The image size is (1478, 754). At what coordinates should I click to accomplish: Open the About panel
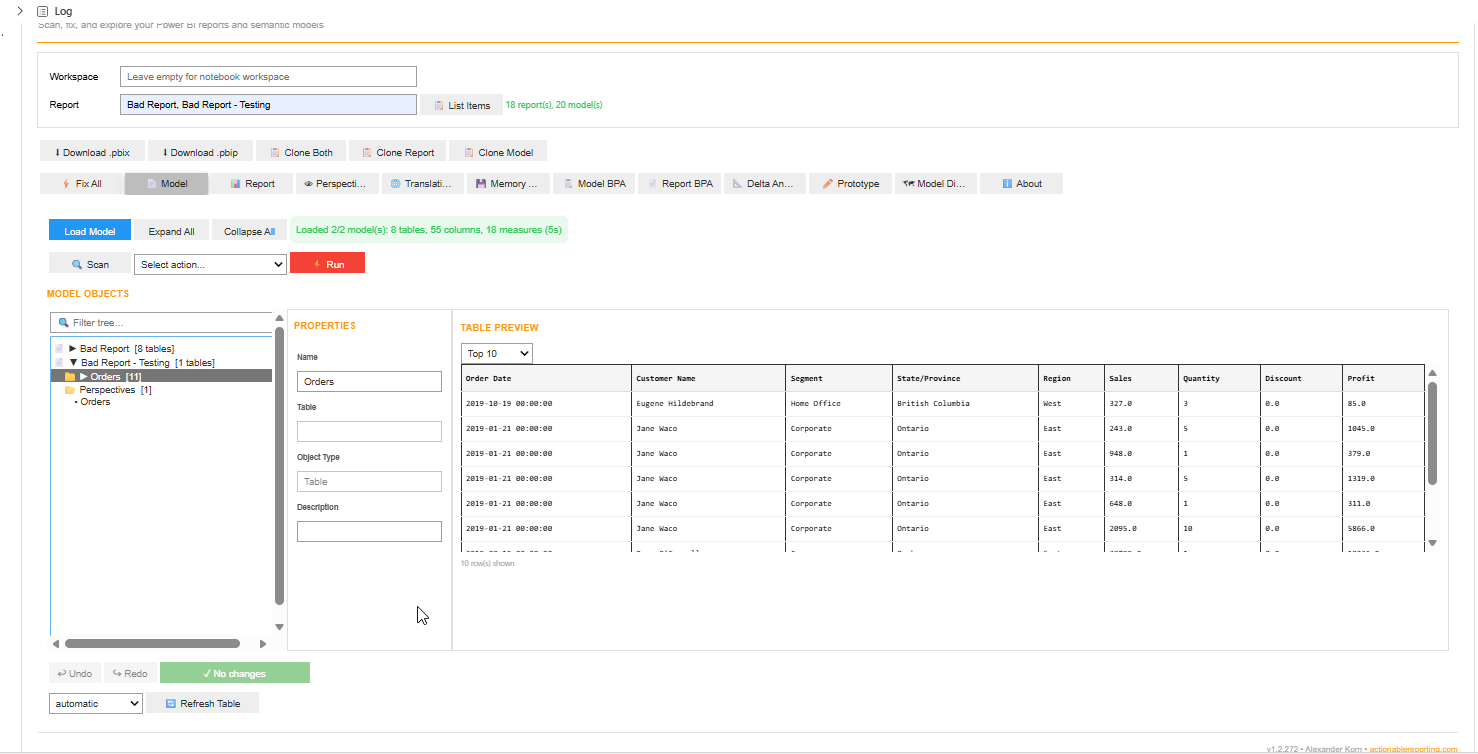pos(1021,183)
